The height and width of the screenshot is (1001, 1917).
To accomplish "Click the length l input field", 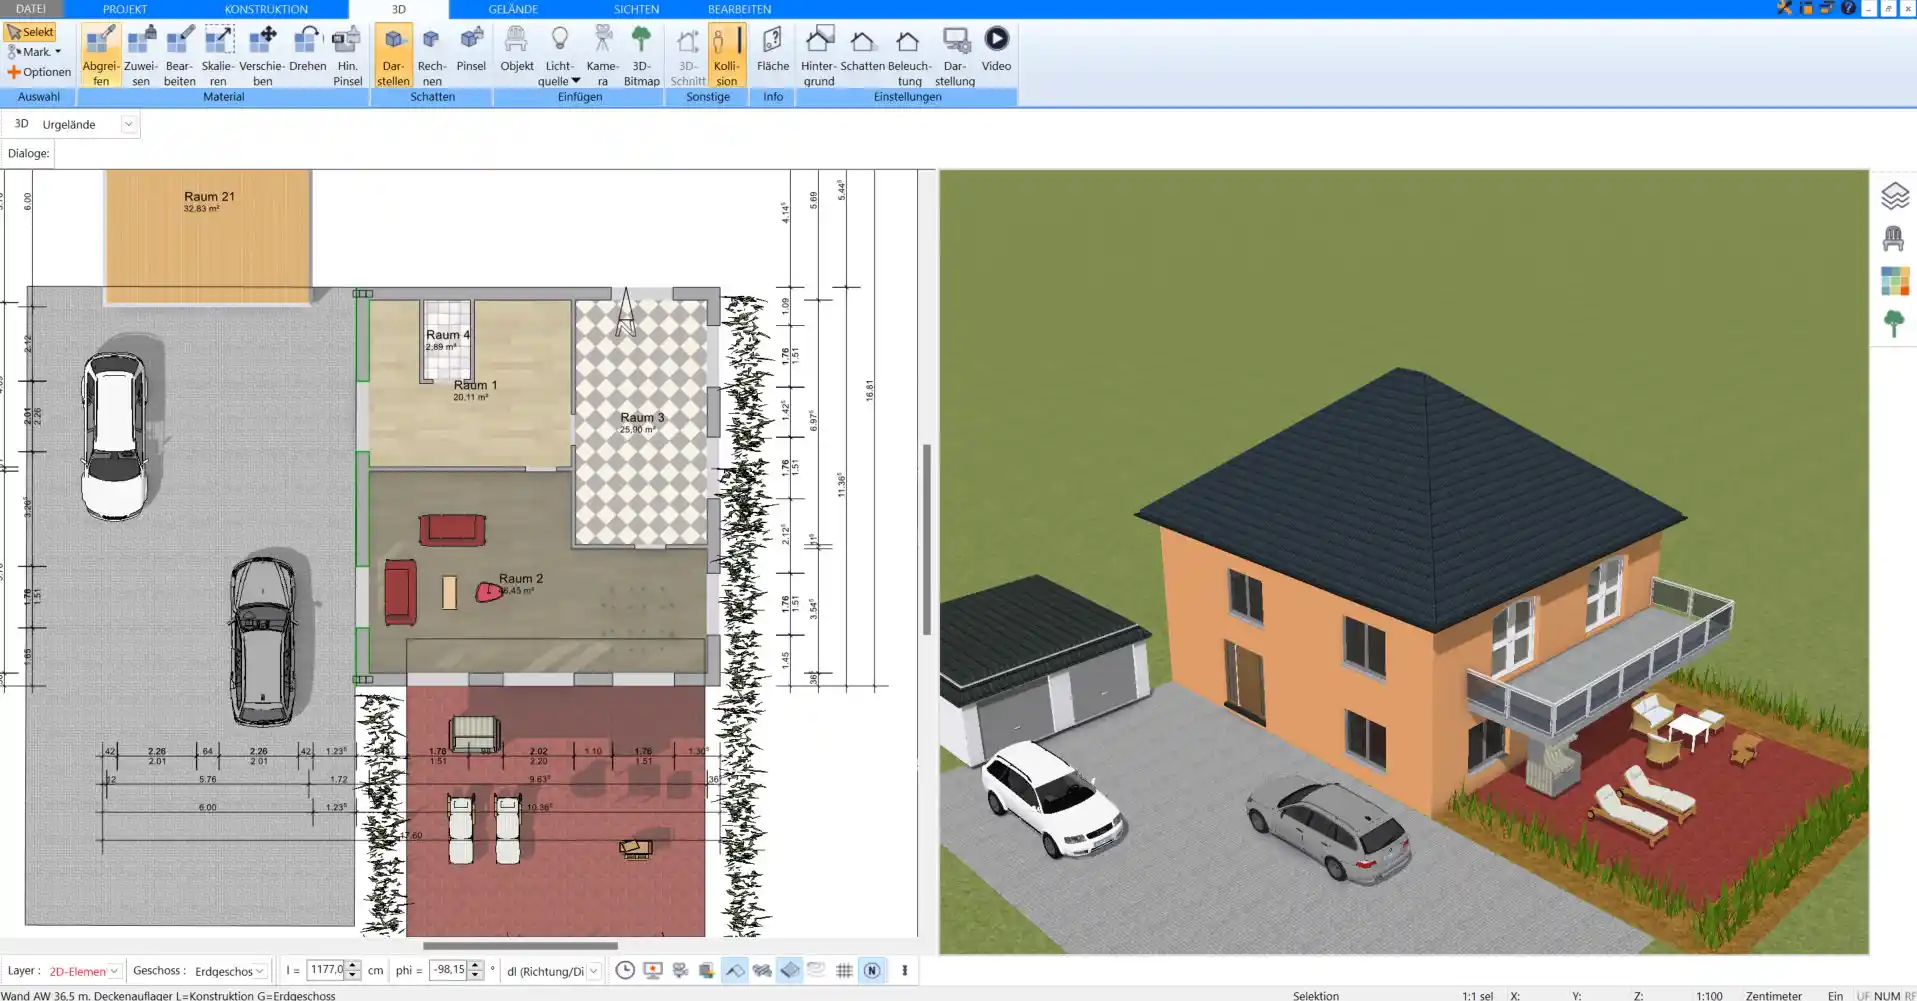I will click(x=326, y=970).
